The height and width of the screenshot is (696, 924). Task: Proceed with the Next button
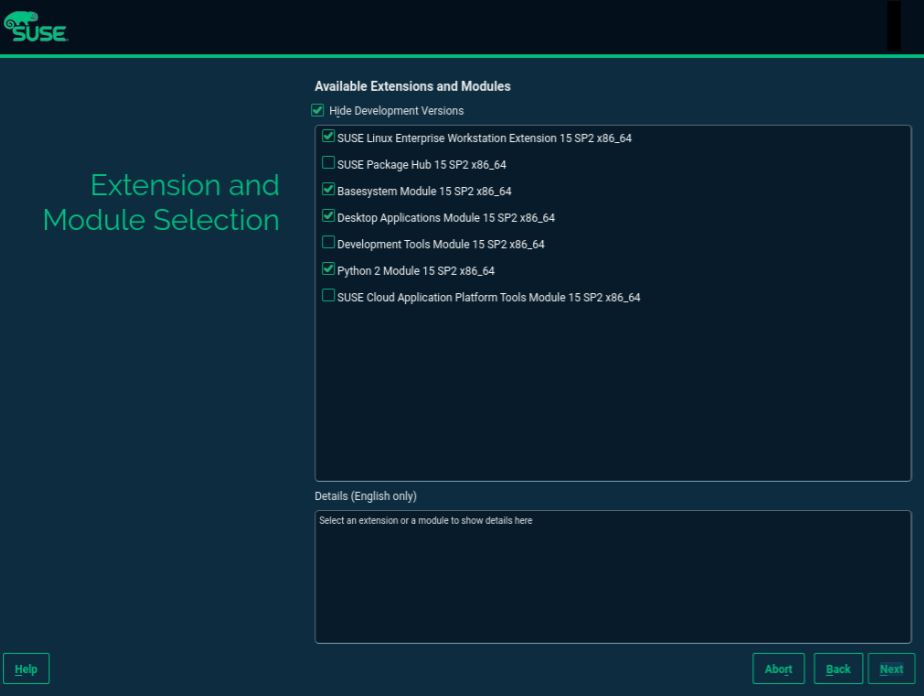point(891,669)
